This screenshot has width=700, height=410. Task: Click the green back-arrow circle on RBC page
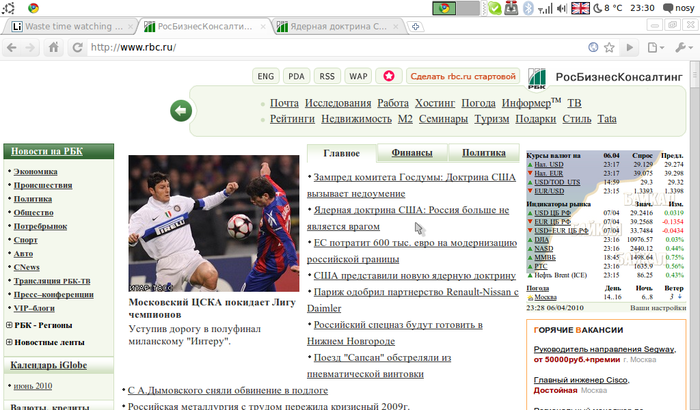[181, 110]
